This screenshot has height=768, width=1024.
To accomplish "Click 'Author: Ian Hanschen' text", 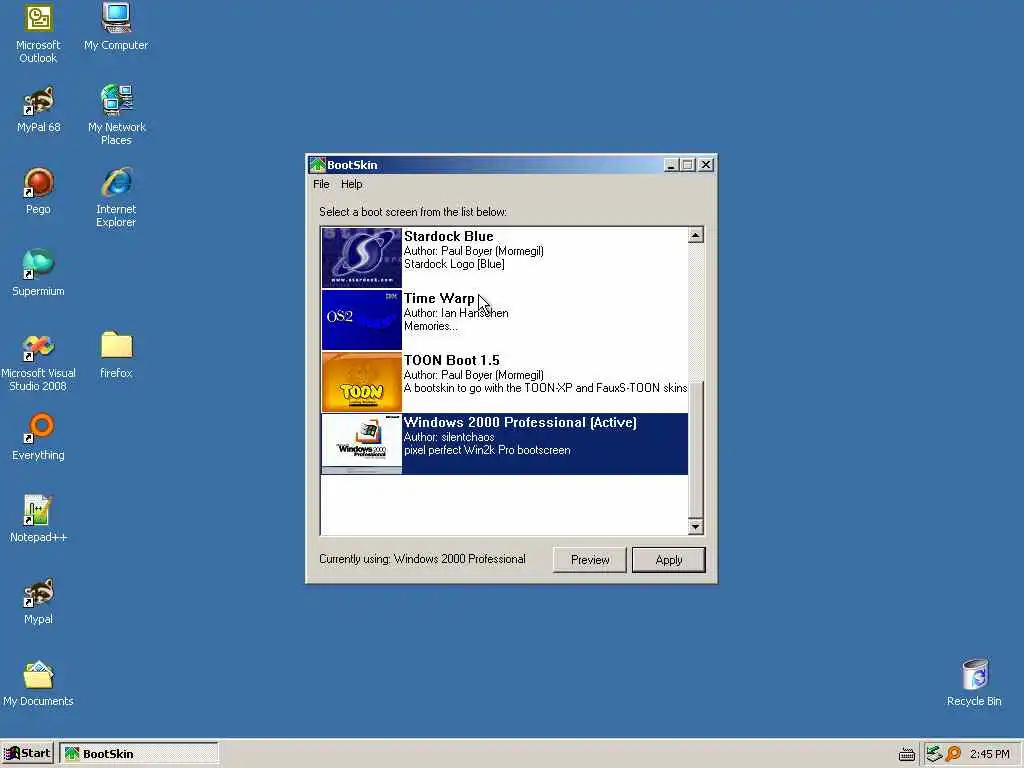I will pos(456,313).
